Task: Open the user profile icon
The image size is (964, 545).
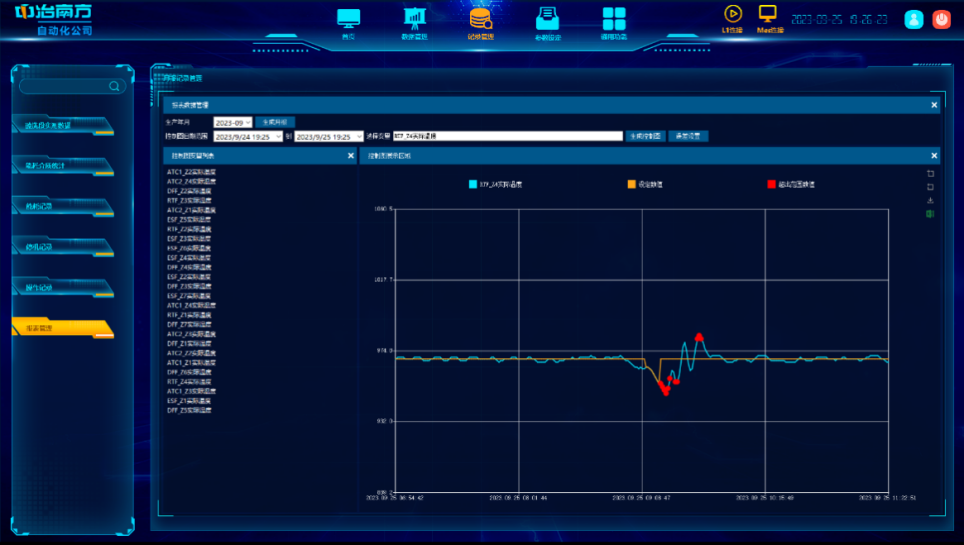Action: (x=913, y=19)
